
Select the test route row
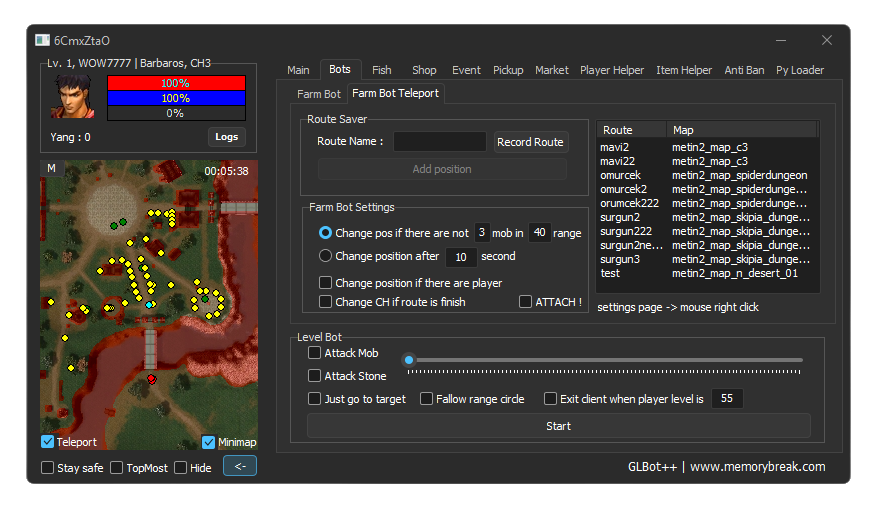click(x=707, y=273)
